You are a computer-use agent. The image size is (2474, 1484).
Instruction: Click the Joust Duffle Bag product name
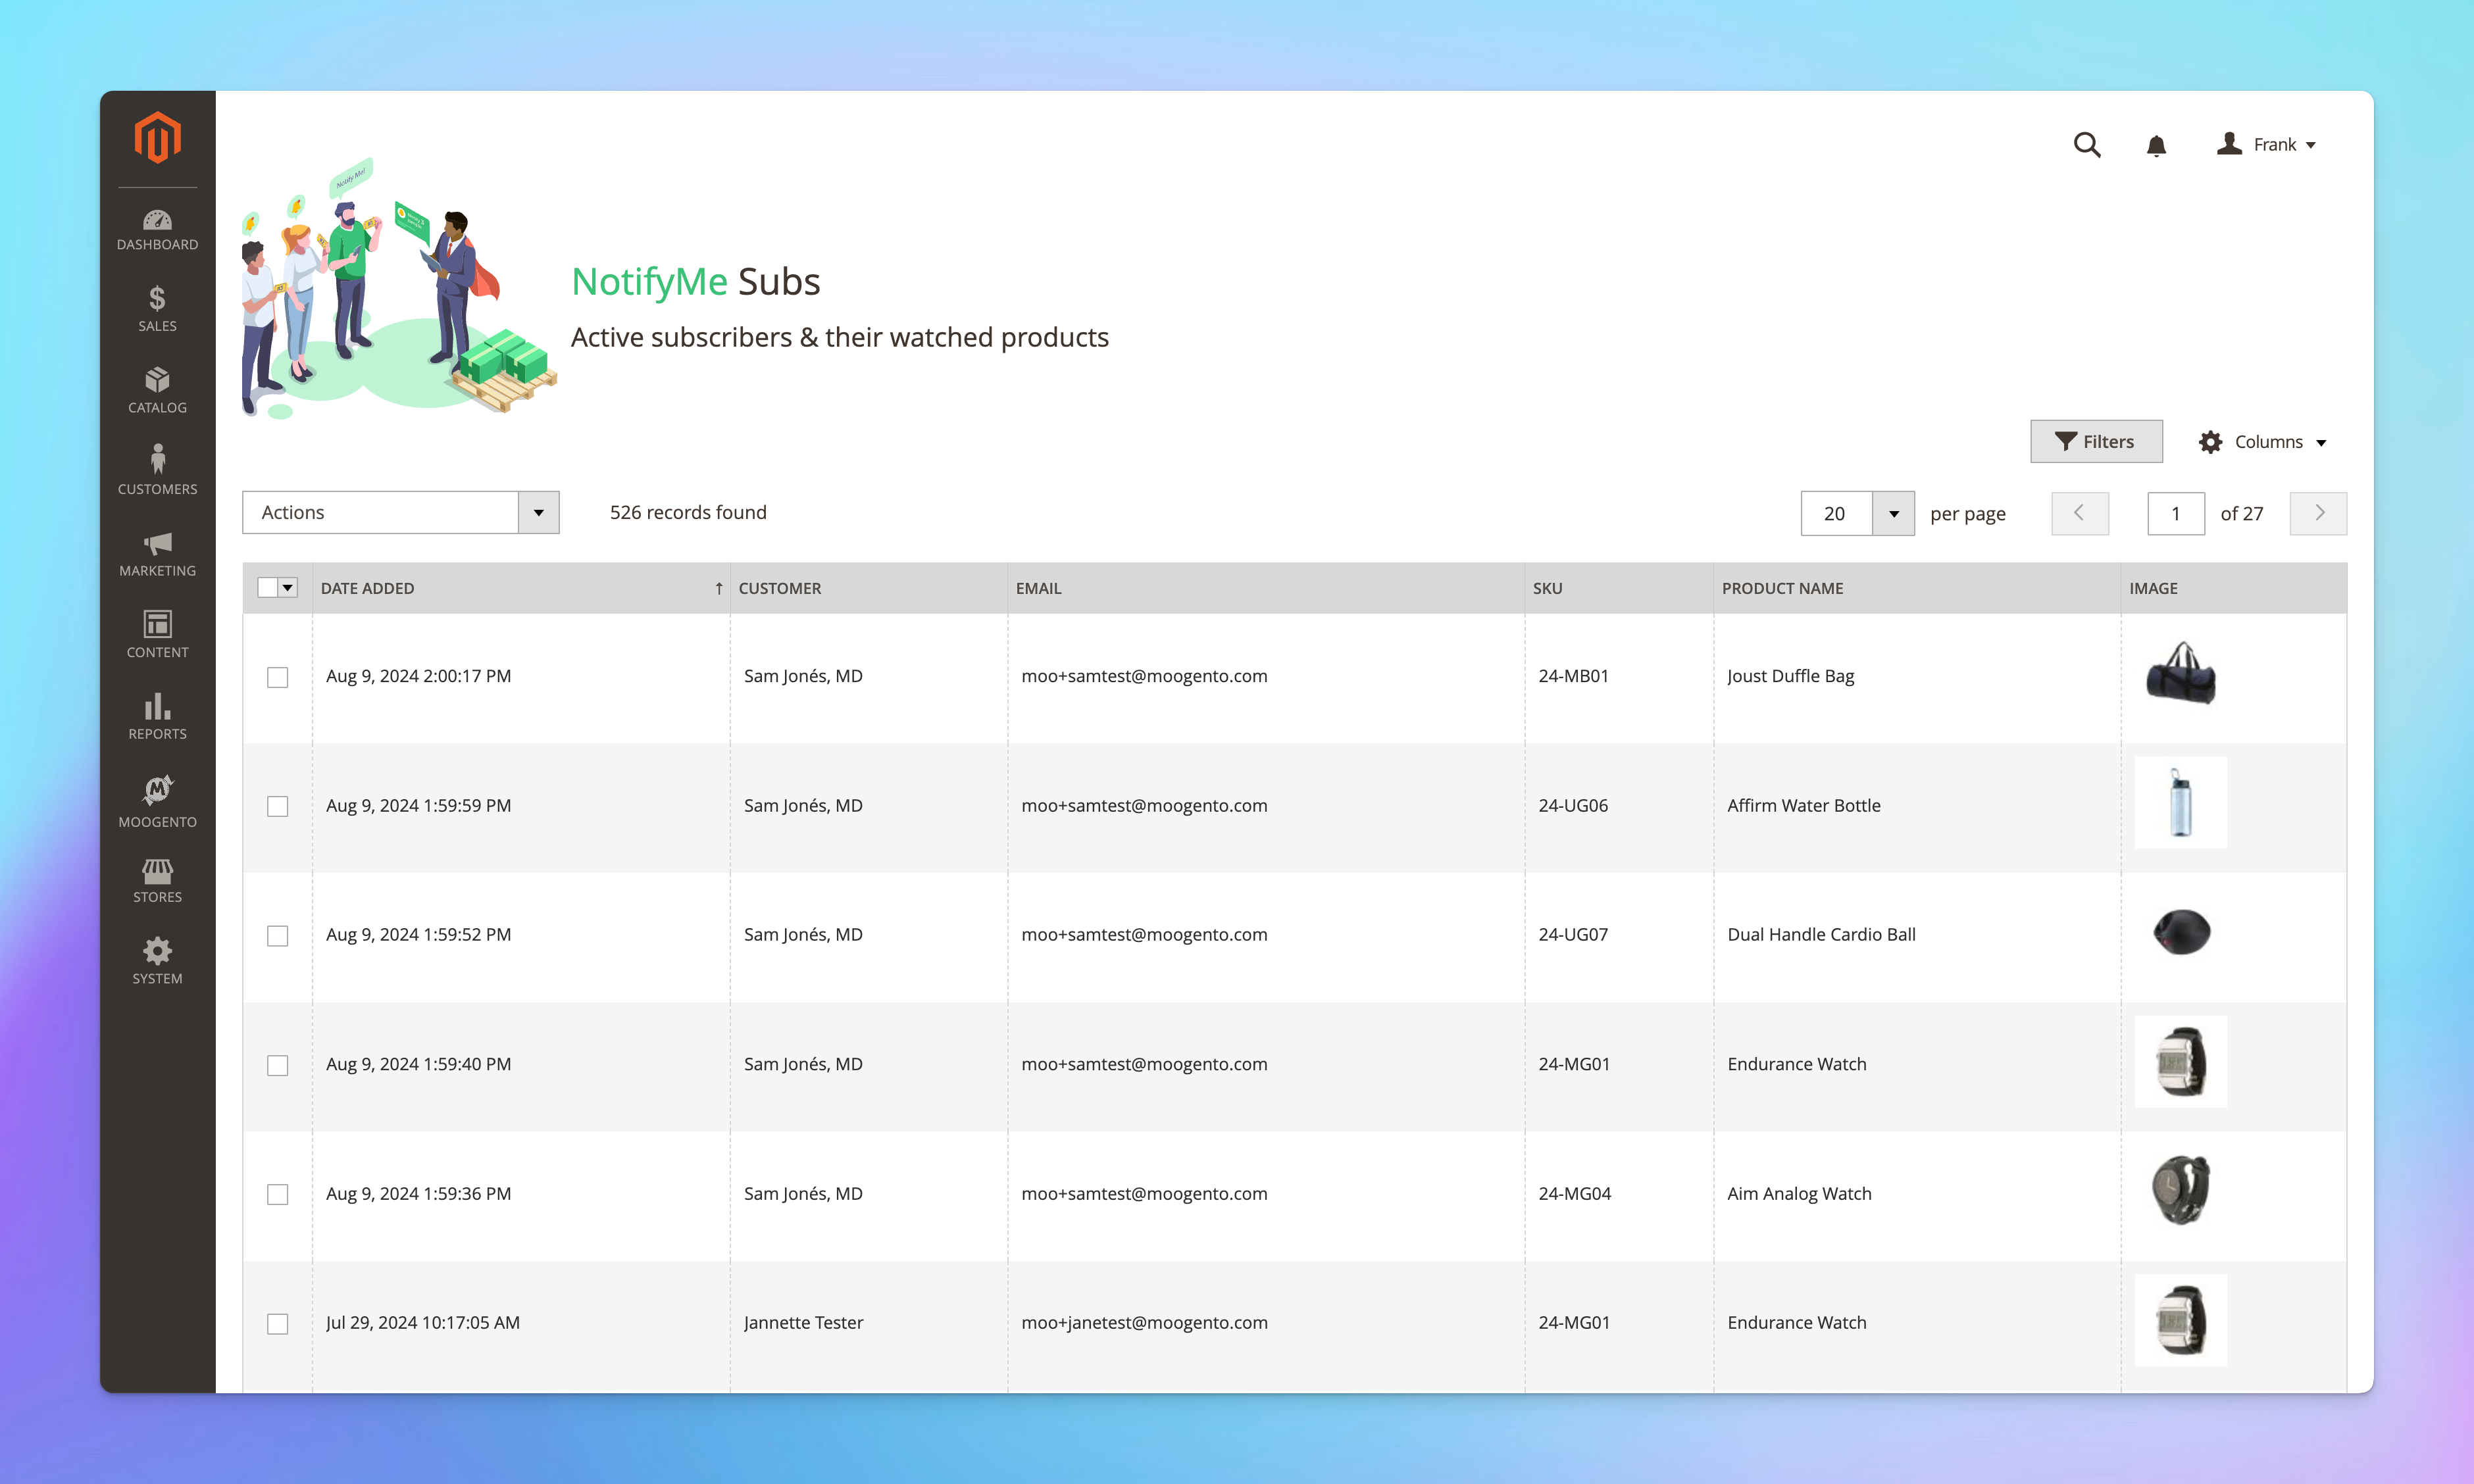[x=1790, y=676]
